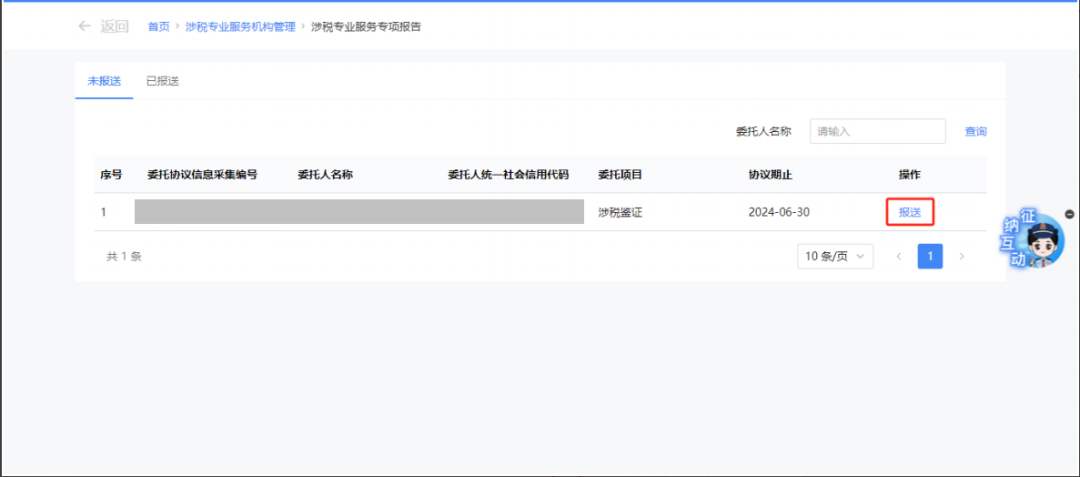Viewport: 1080px width, 477px height.
Task: Click the 委托项目 column header
Action: click(x=620, y=175)
